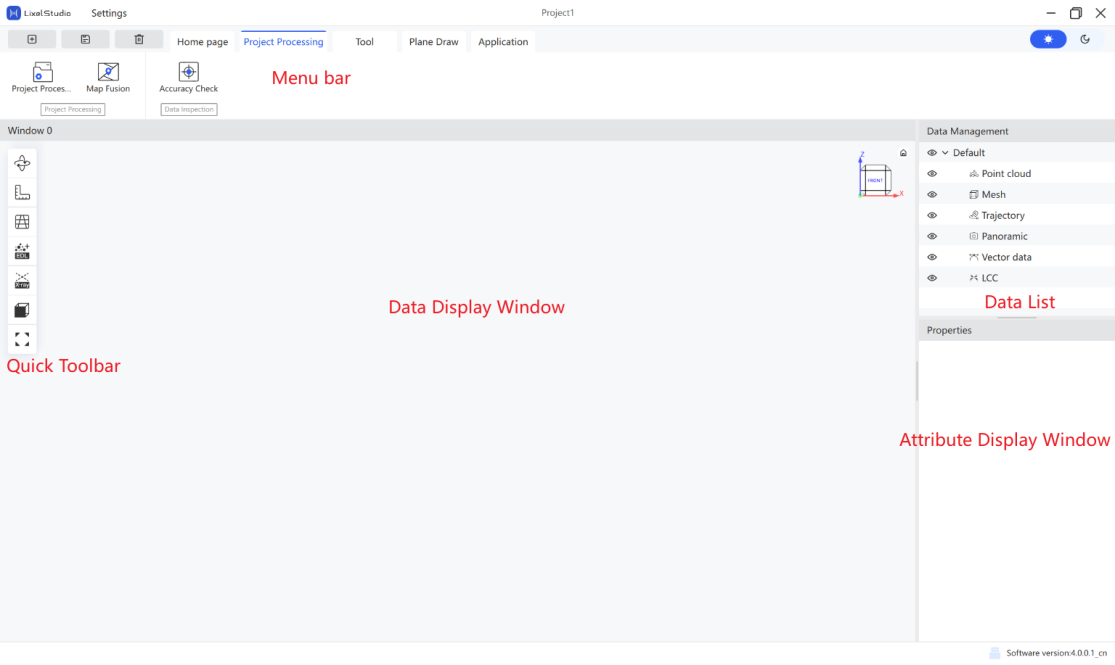Switch to the Application tab

tap(503, 41)
